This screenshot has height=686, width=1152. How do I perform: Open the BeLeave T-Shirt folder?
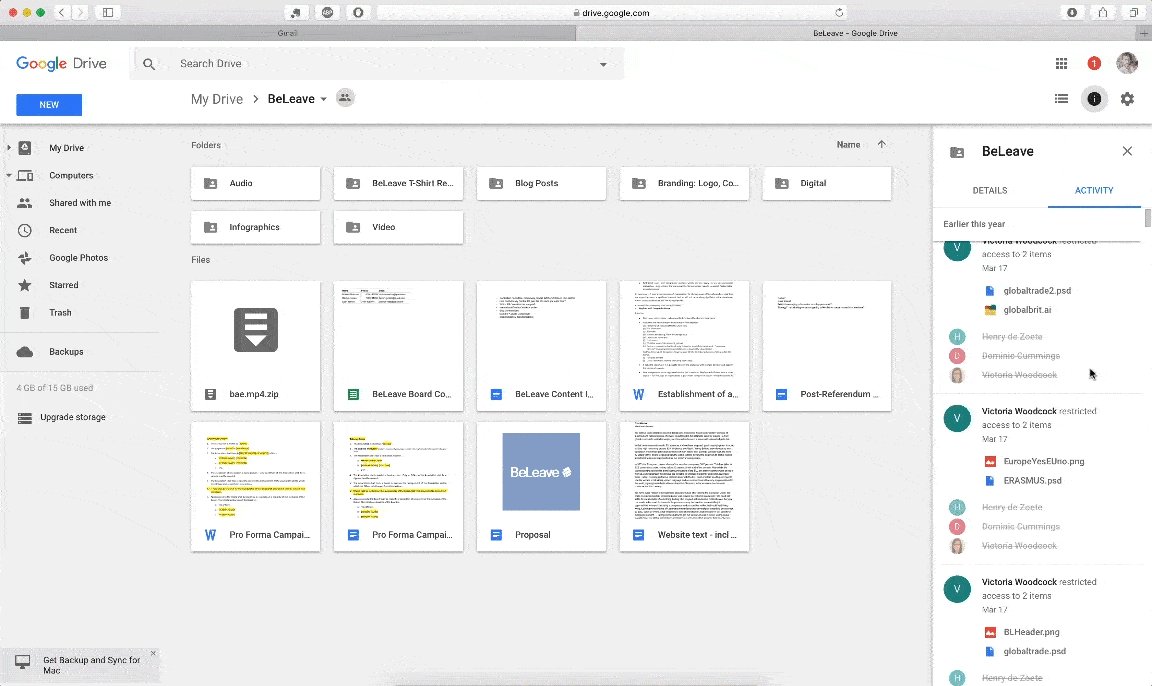point(398,183)
